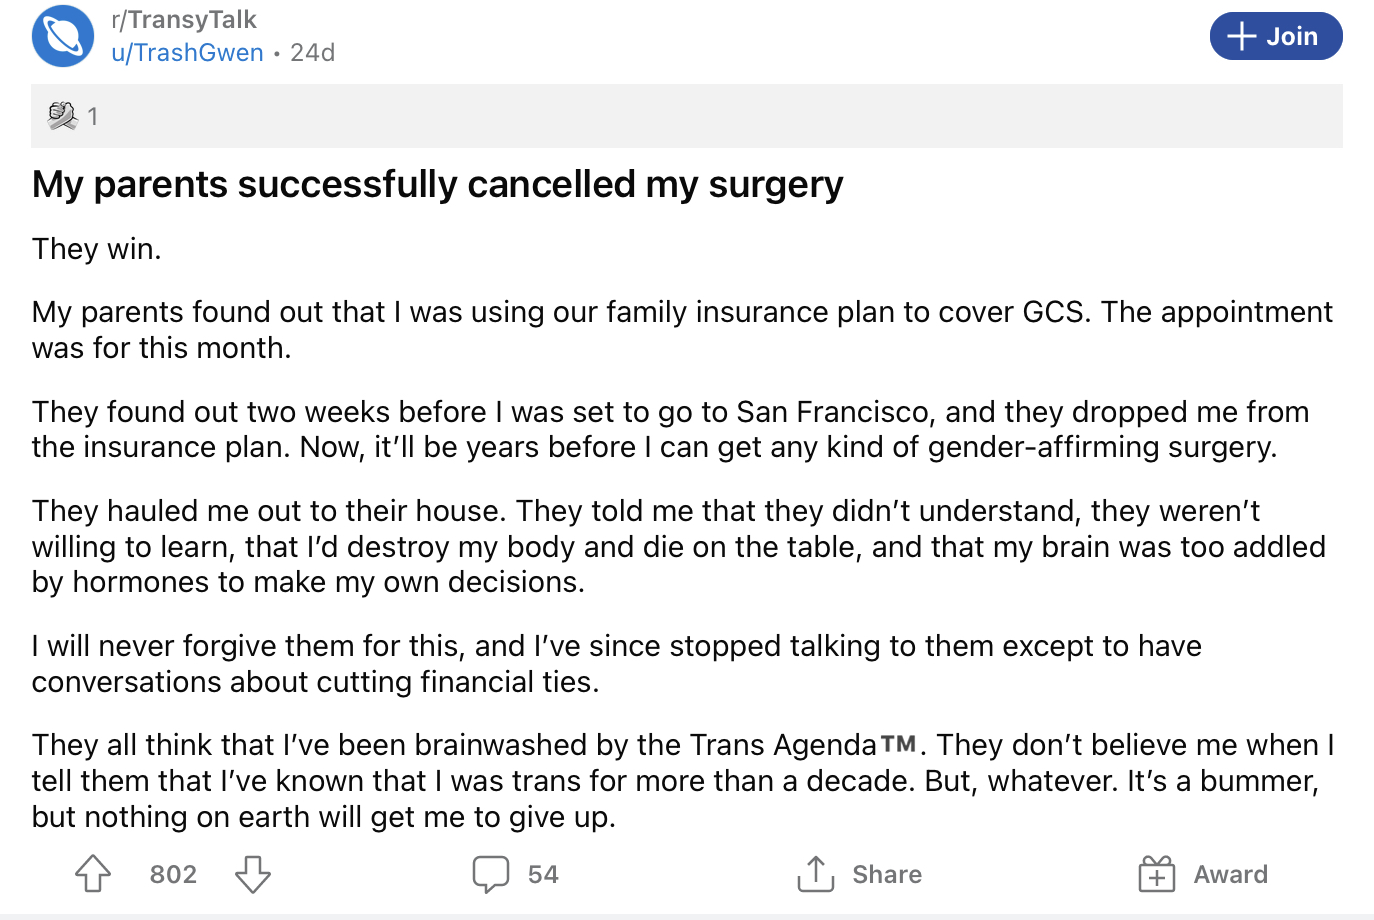Click the gift box Award icon
Image resolution: width=1374 pixels, height=920 pixels.
pos(1157,874)
